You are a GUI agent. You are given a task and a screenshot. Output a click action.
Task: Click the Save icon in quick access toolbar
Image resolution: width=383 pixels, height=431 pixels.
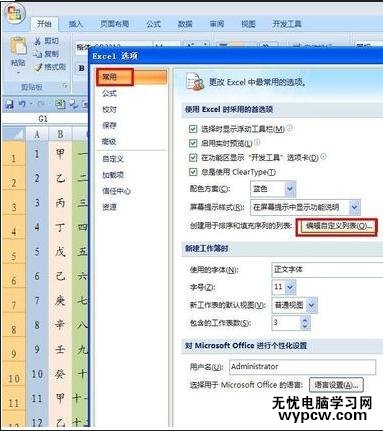click(x=9, y=104)
